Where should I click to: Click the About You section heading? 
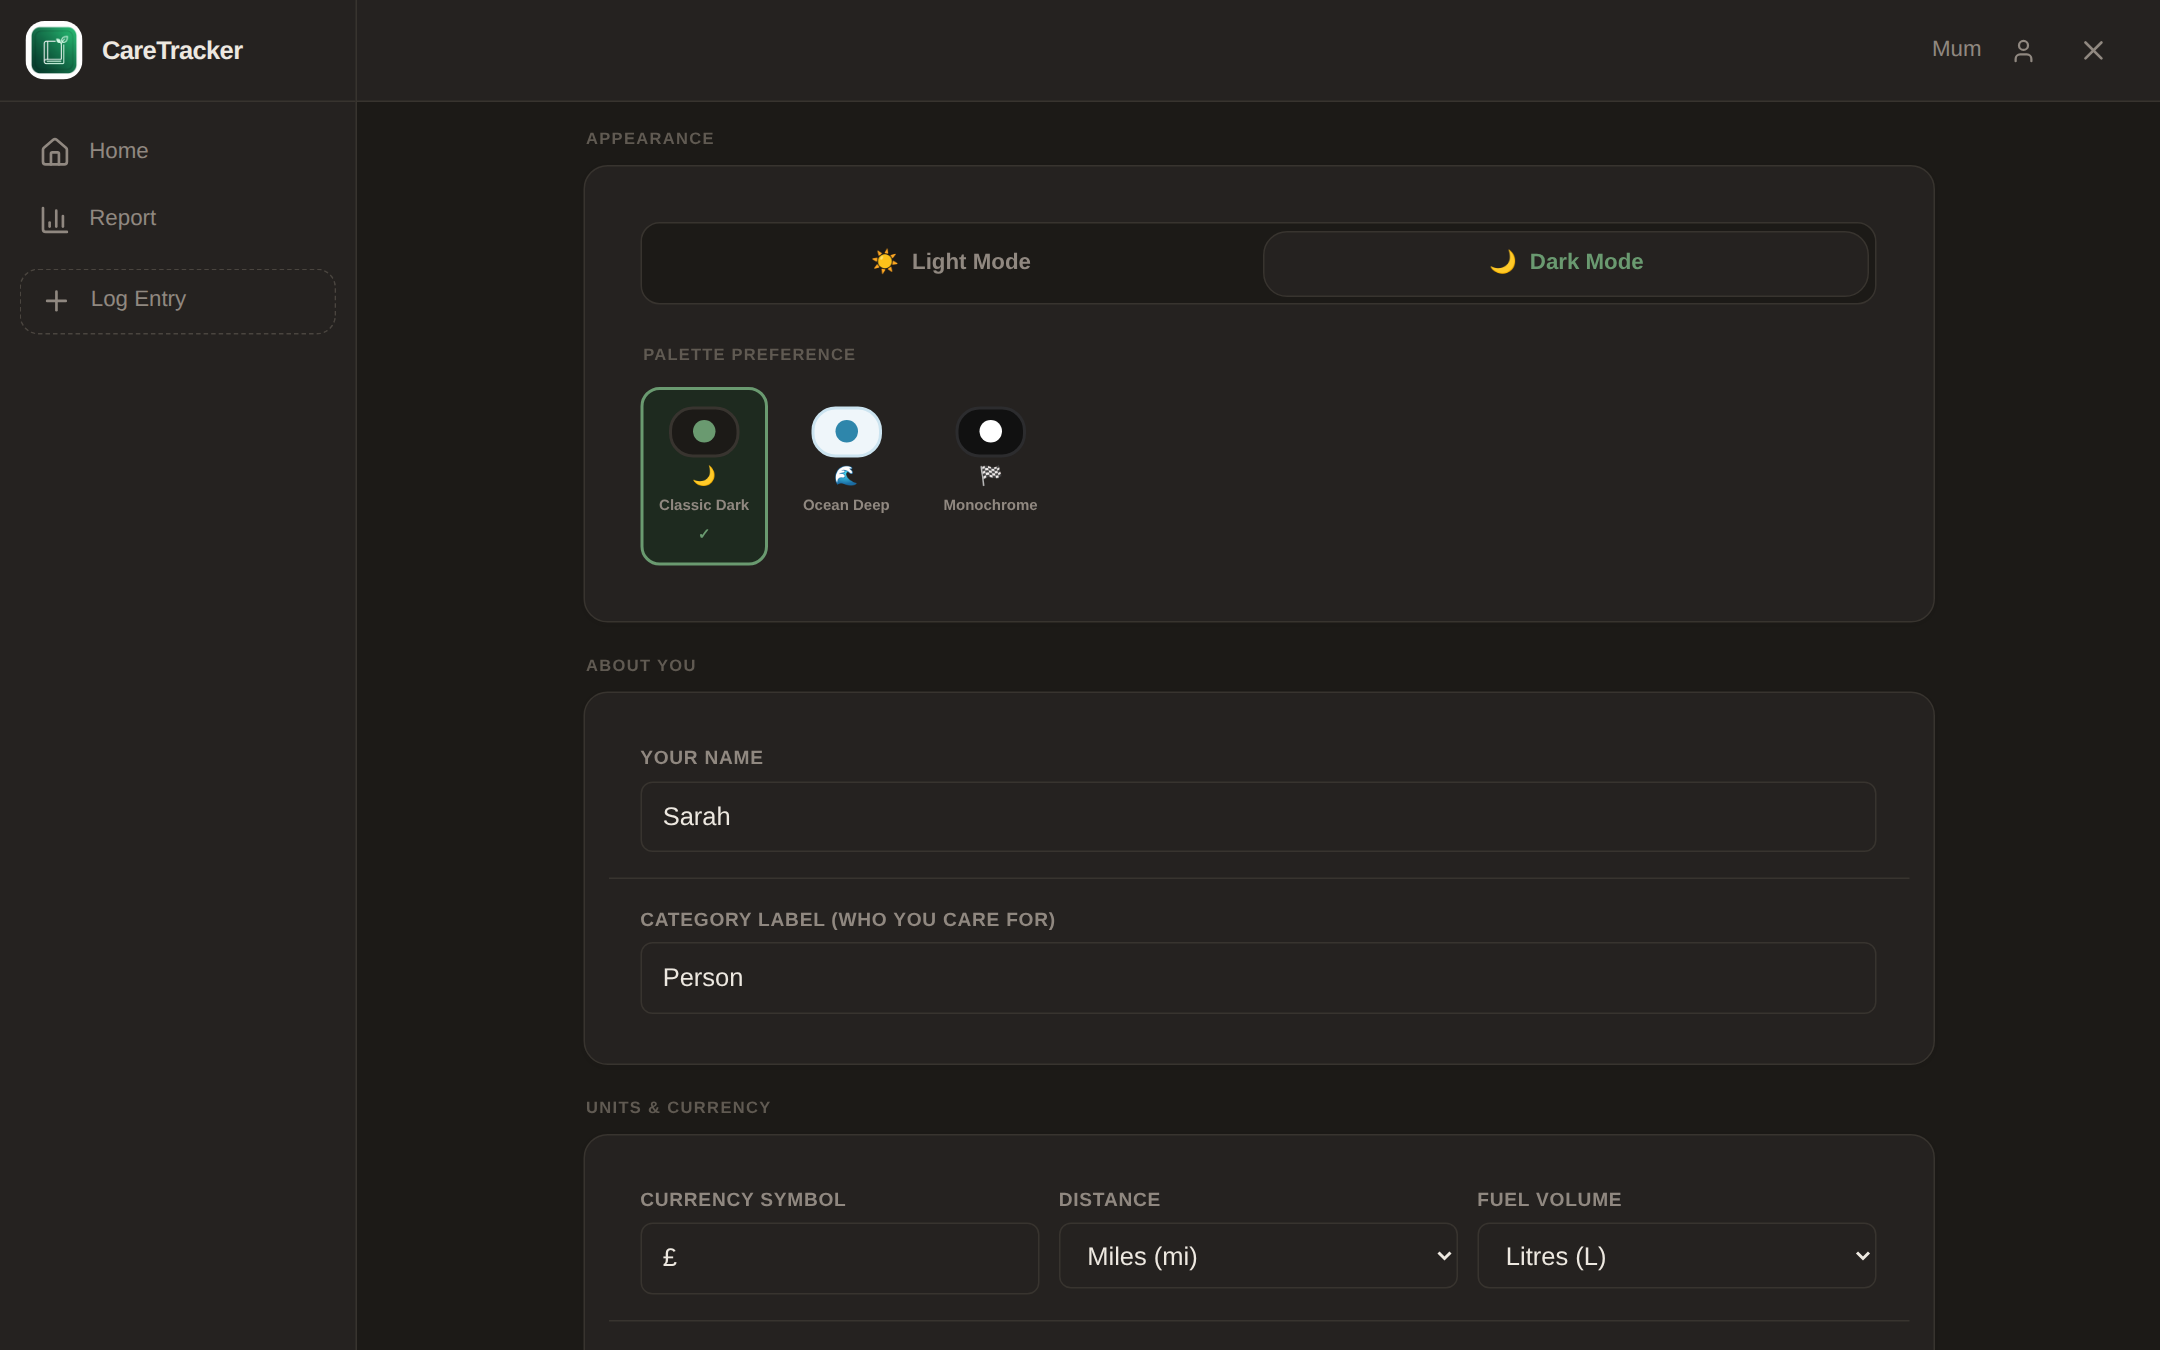click(641, 666)
